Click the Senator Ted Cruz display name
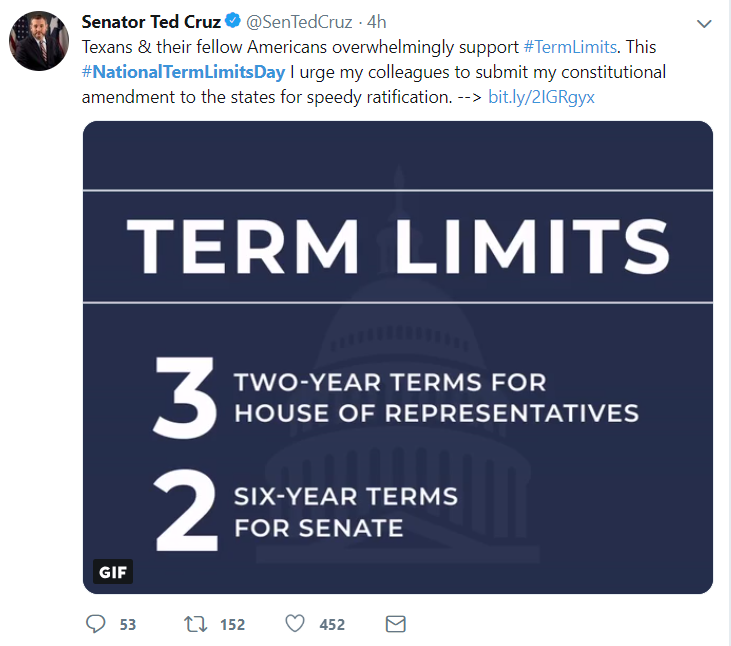Image resolution: width=731 pixels, height=646 pixels. [151, 22]
